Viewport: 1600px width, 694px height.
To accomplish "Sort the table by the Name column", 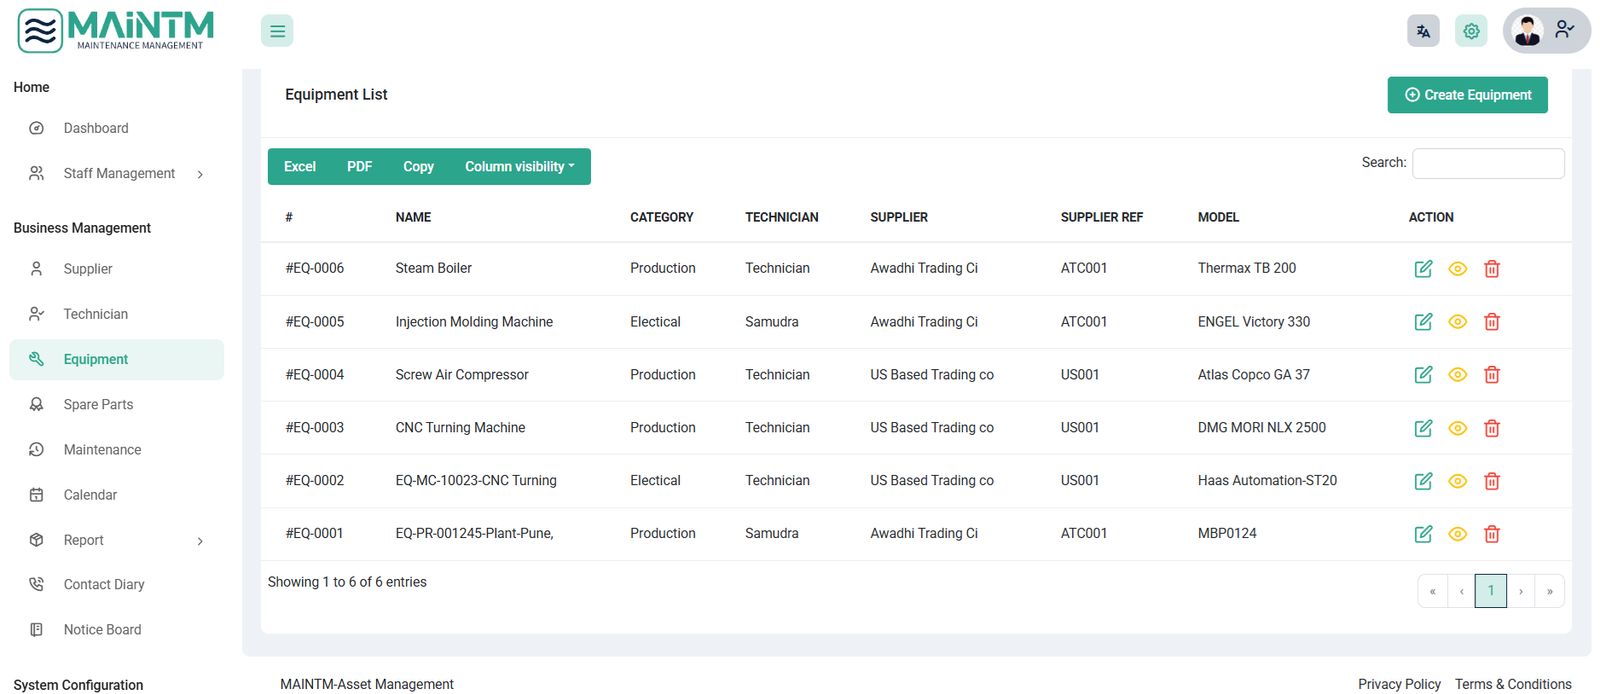I will 413,217.
